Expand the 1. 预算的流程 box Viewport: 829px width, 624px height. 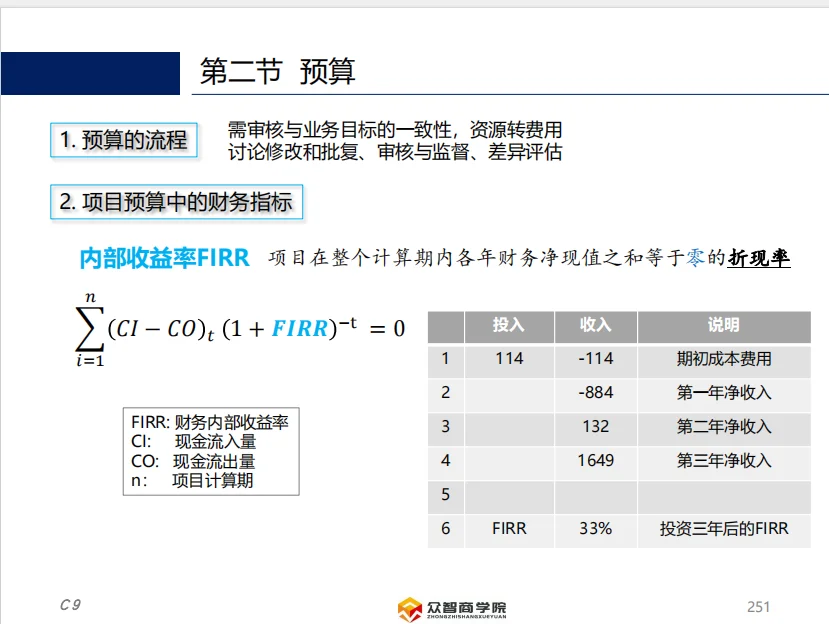pyautogui.click(x=124, y=140)
